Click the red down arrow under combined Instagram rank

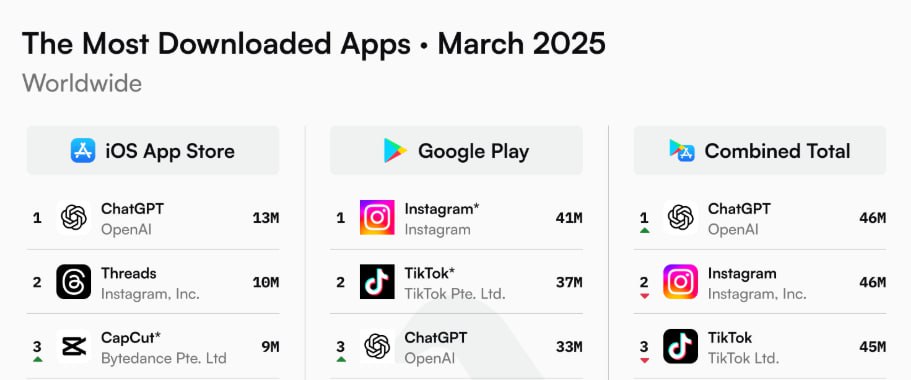point(644,296)
